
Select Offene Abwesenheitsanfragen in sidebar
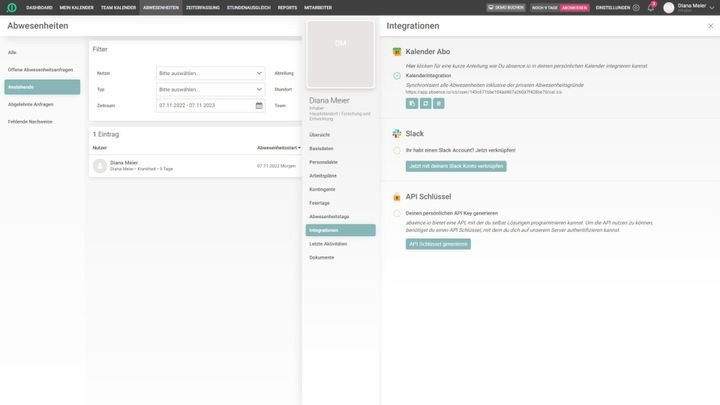(x=42, y=69)
